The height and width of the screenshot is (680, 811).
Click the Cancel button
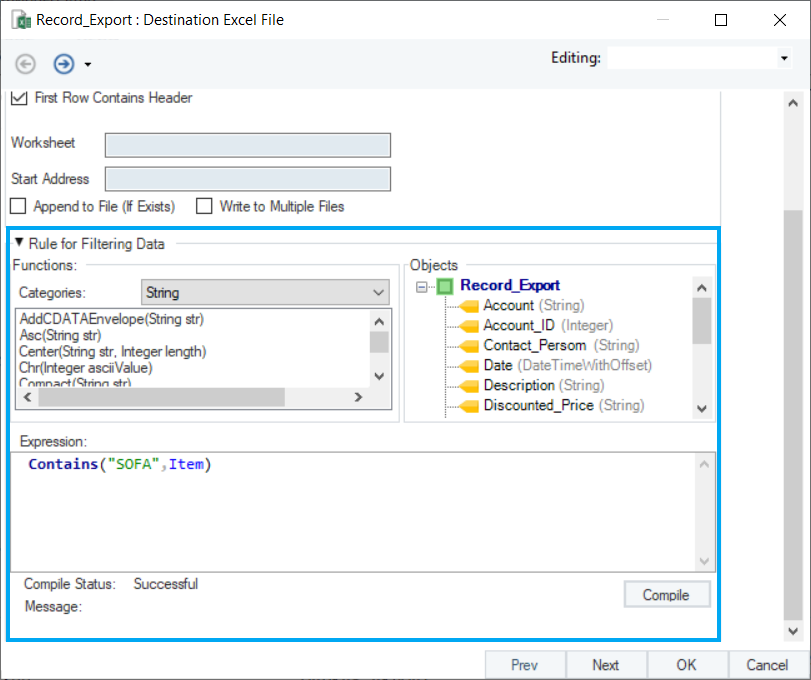pyautogui.click(x=768, y=665)
